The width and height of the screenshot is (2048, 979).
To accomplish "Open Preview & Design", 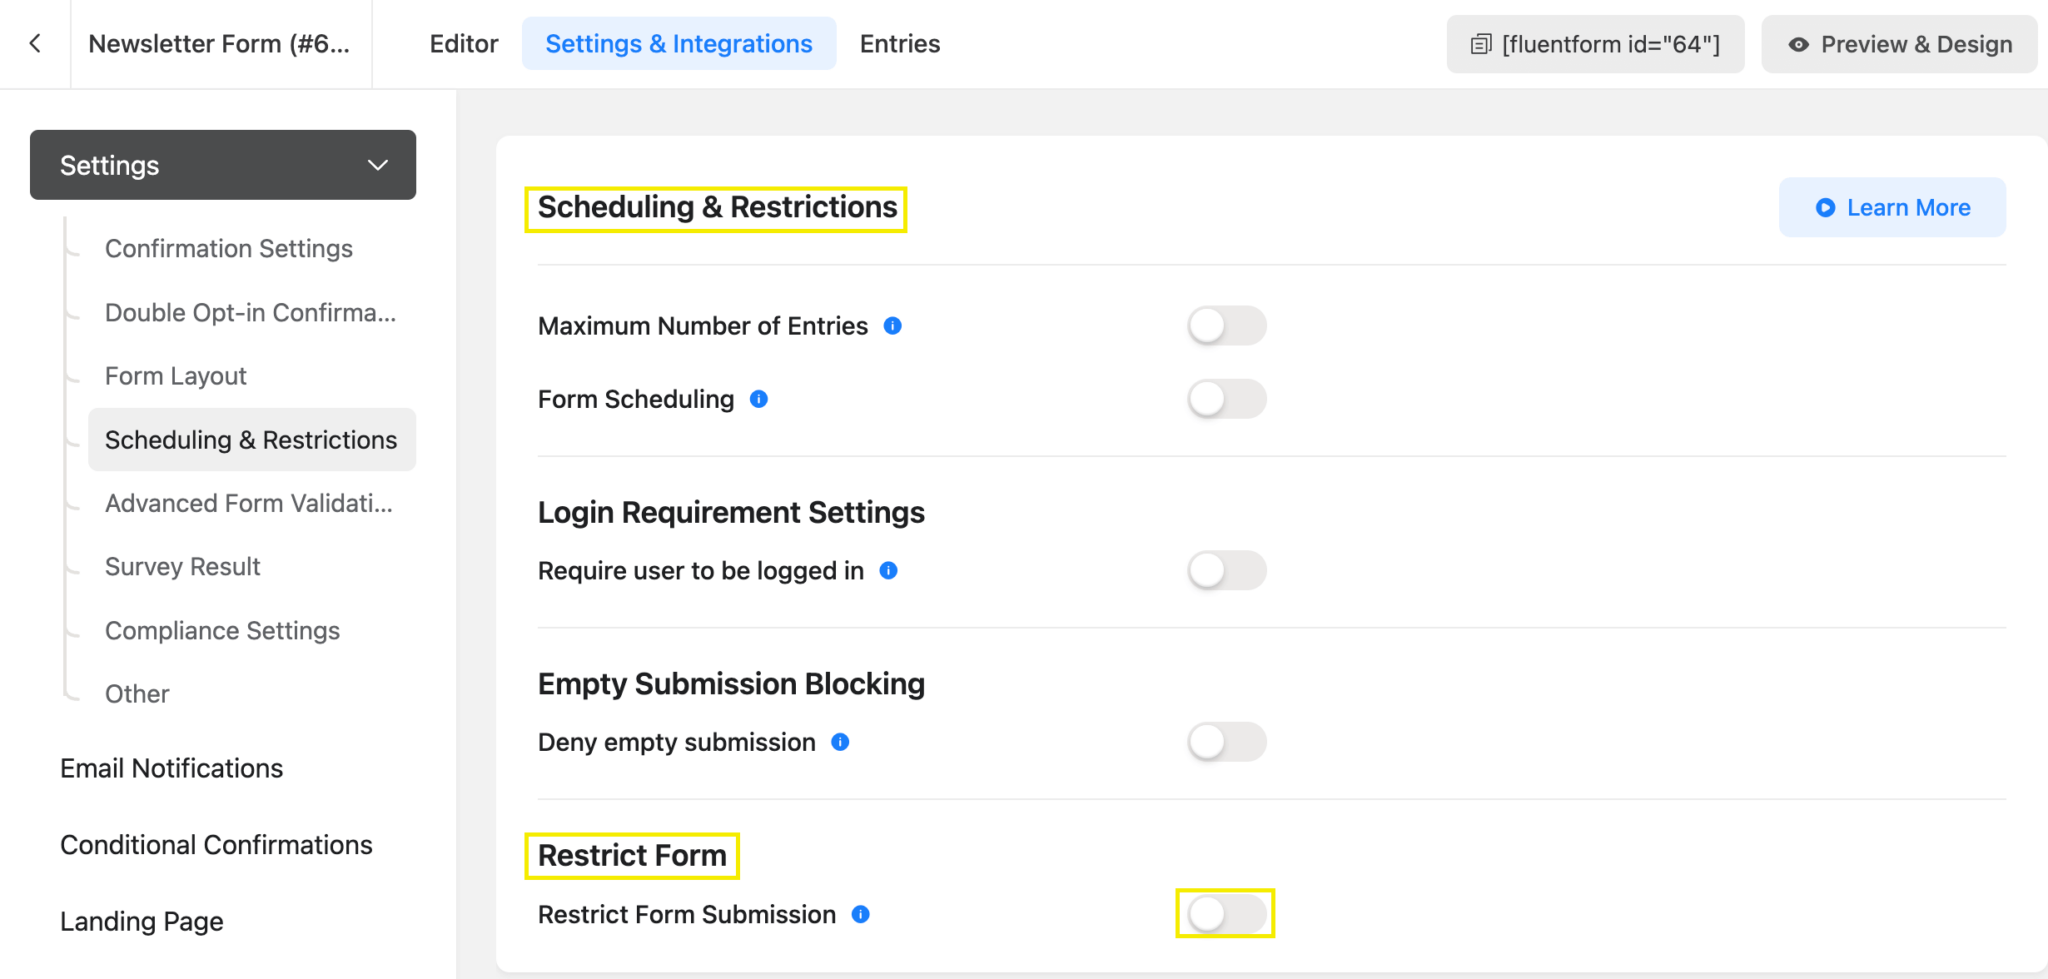I will (1898, 44).
